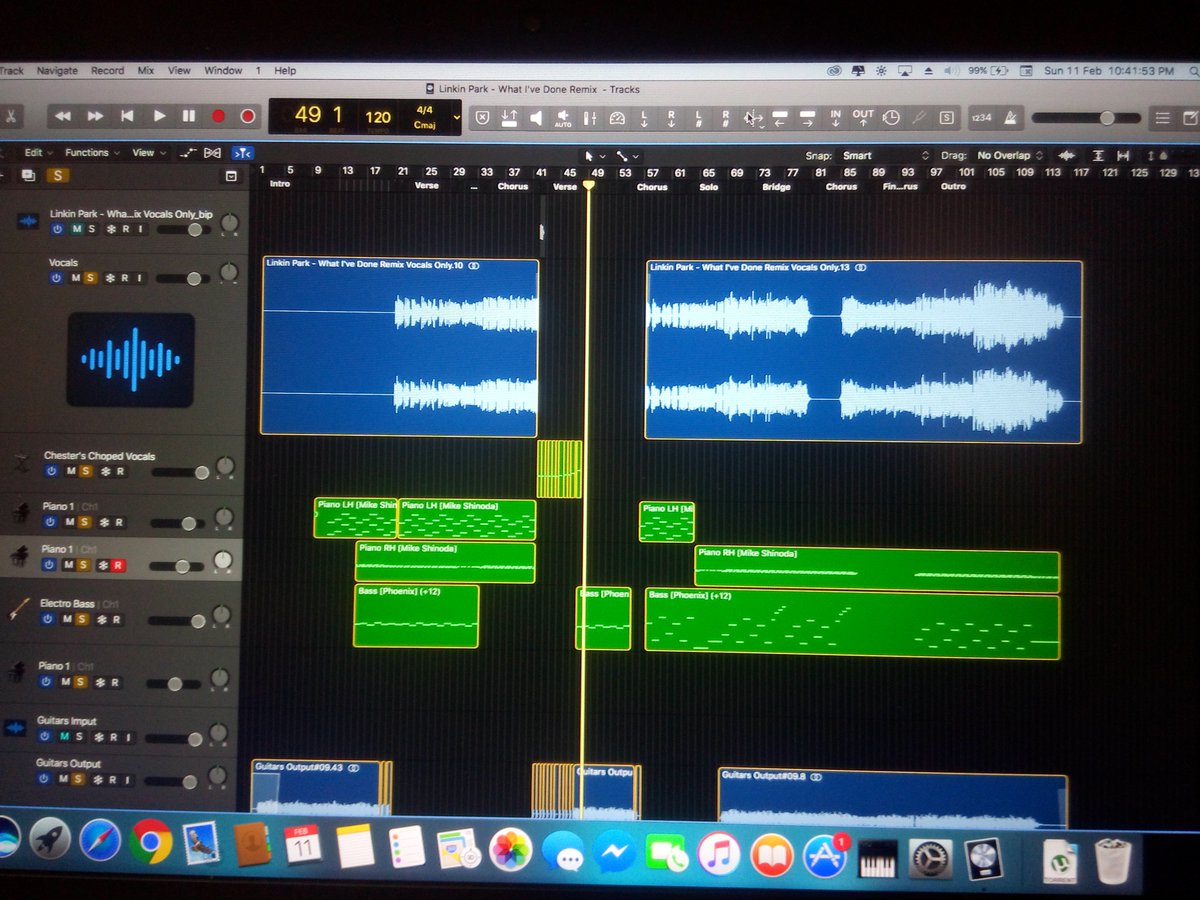Select the Bridge marker
Screen dimensions: 1200x900
776,187
